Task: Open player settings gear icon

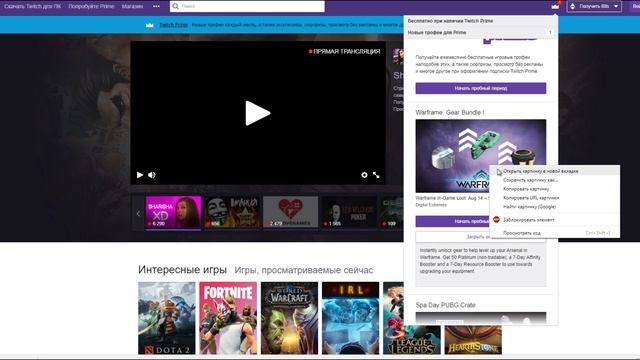Action: 364,175
